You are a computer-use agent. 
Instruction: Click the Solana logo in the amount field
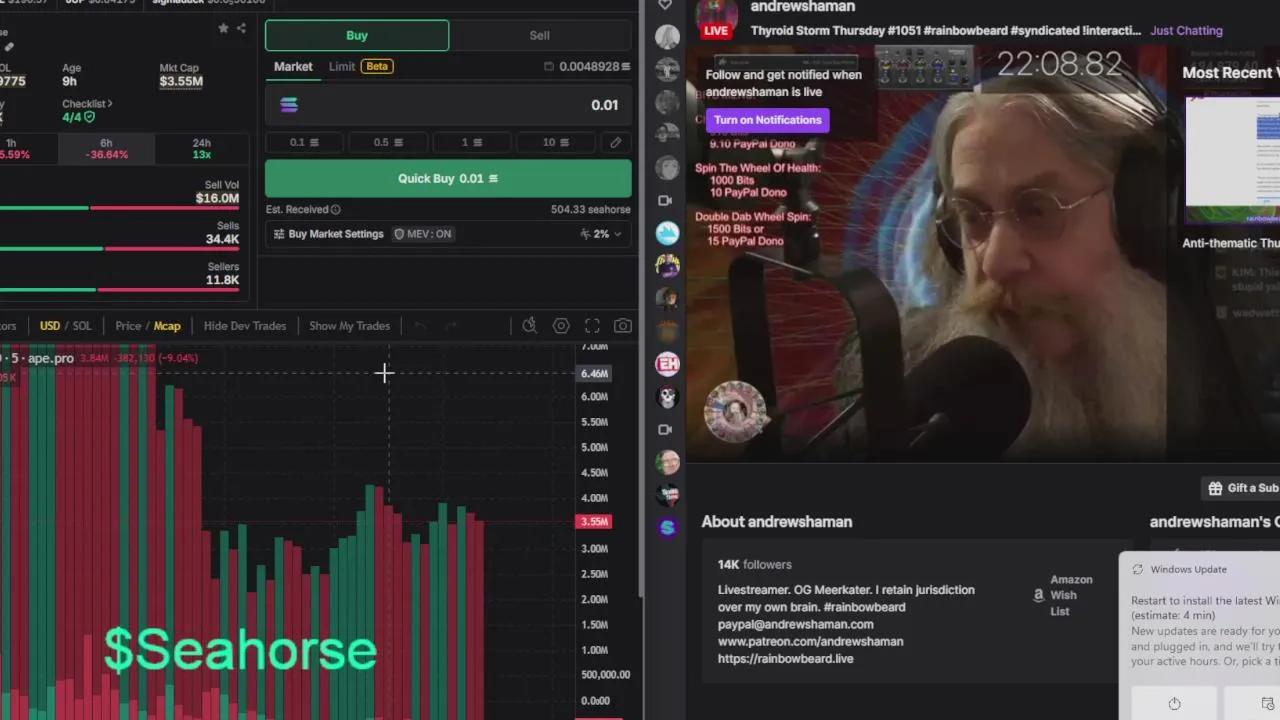pos(289,105)
